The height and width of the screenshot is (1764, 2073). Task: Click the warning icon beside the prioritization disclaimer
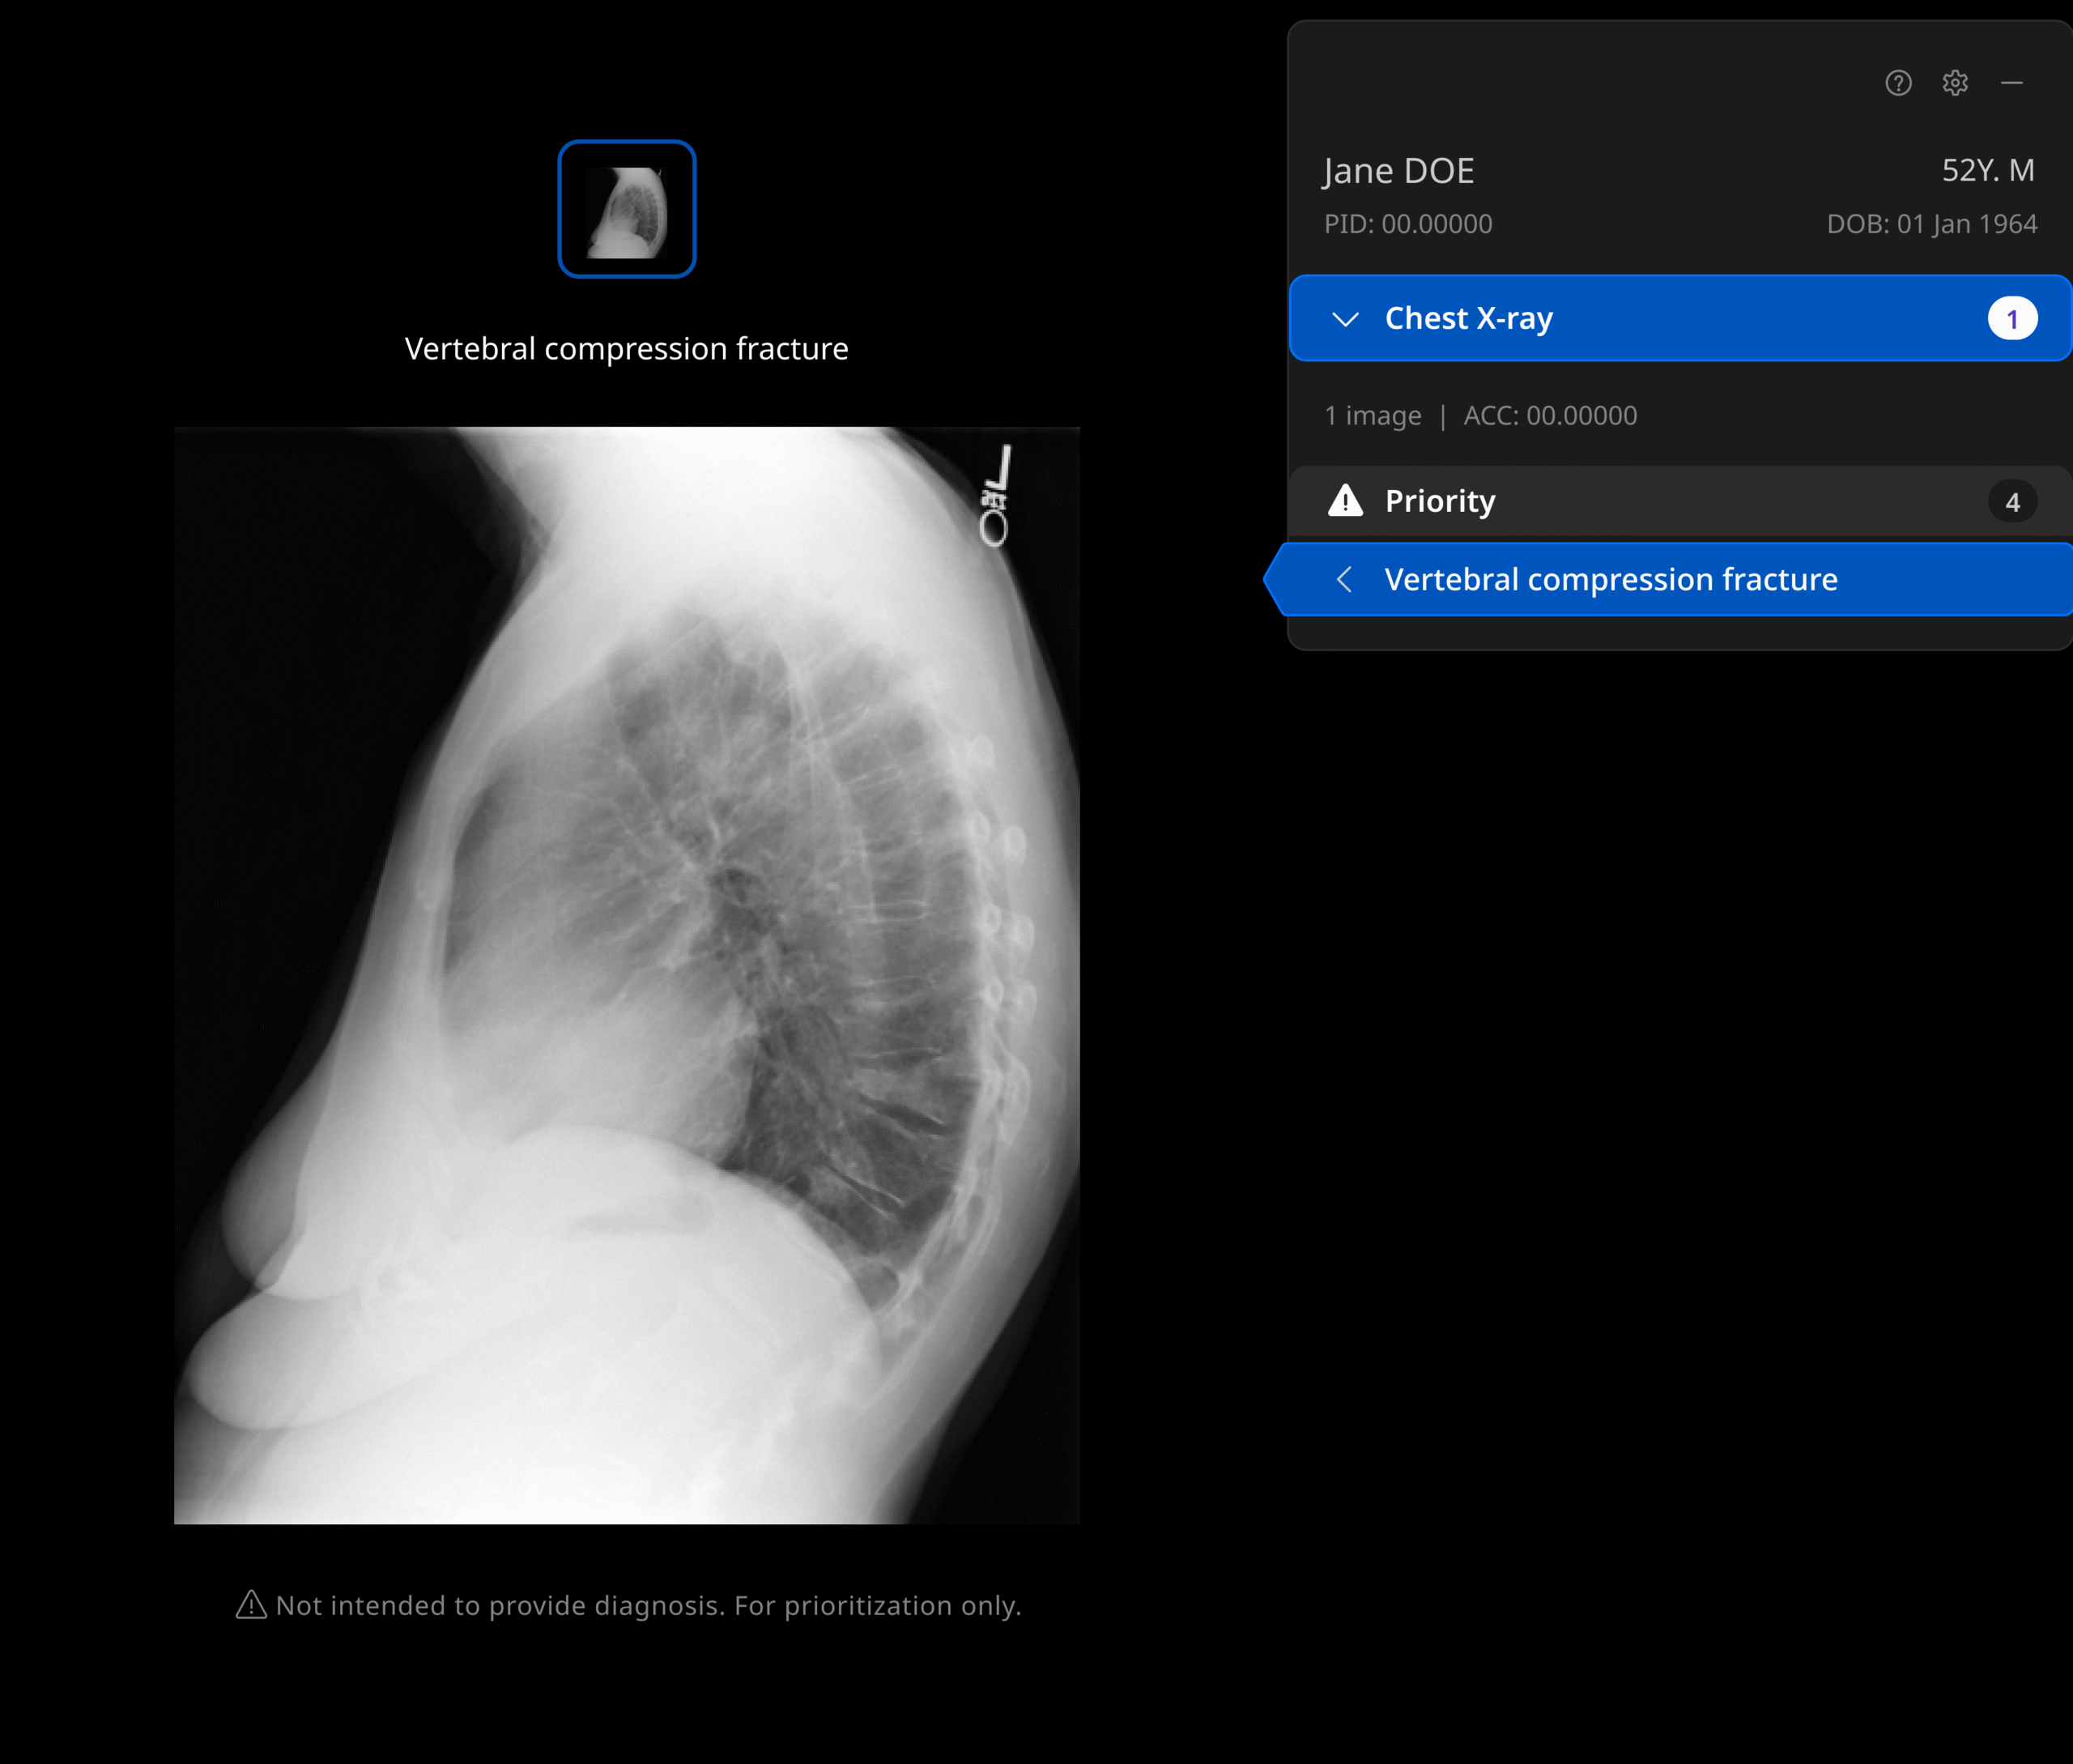(251, 1605)
